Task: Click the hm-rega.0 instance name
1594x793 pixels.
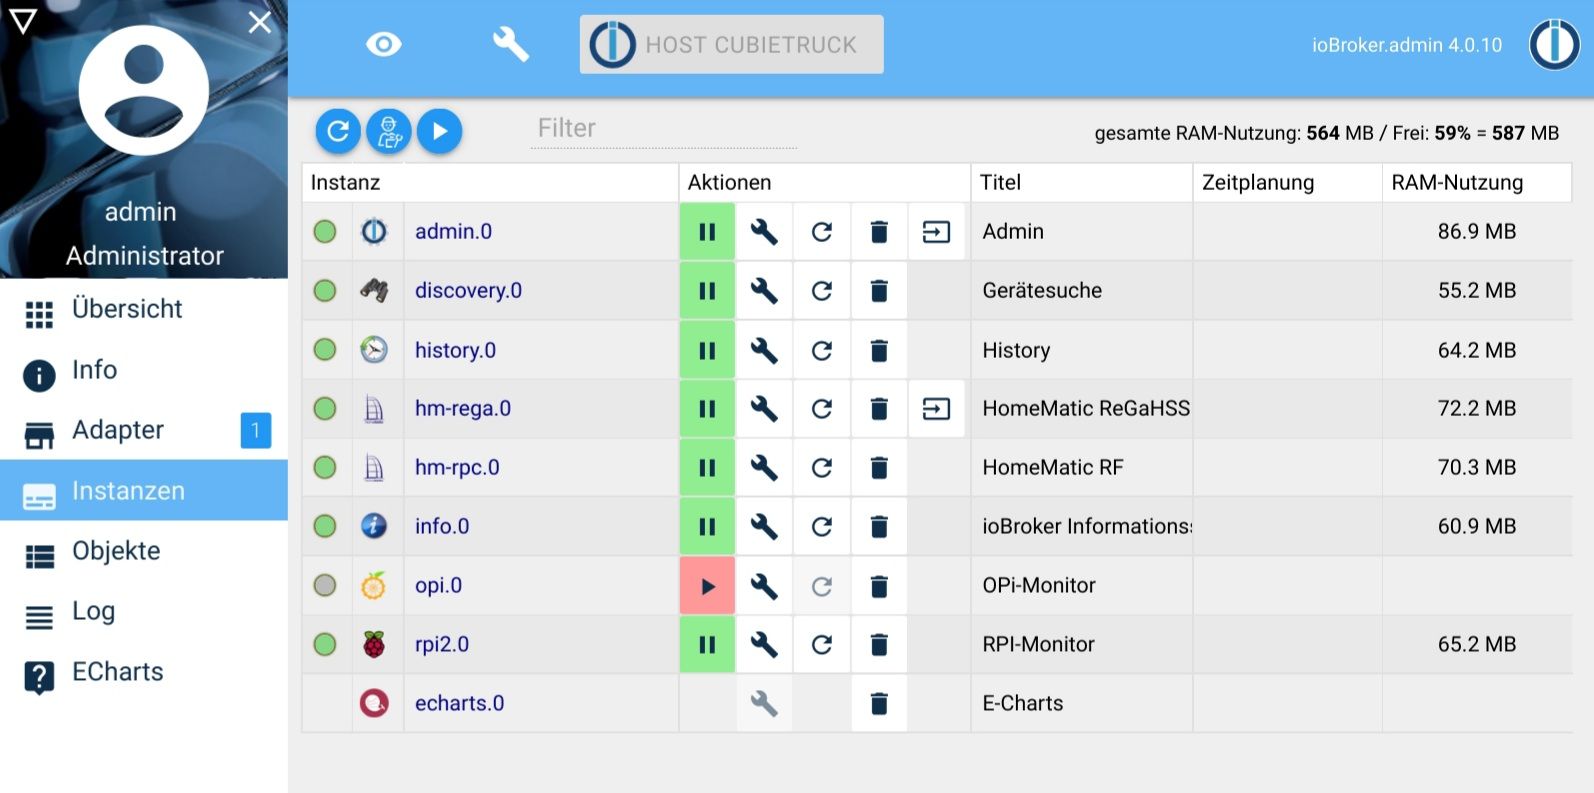Action: point(463,409)
